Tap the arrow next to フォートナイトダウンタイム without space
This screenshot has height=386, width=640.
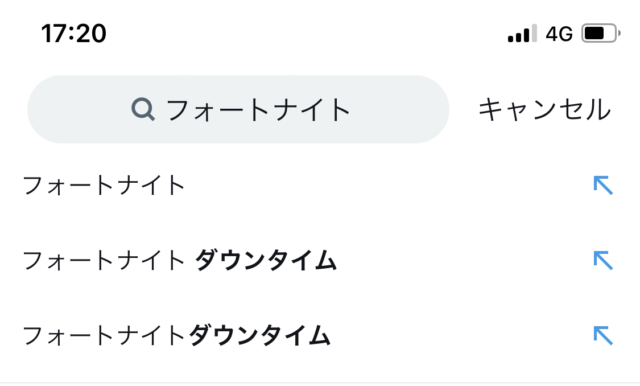[603, 335]
